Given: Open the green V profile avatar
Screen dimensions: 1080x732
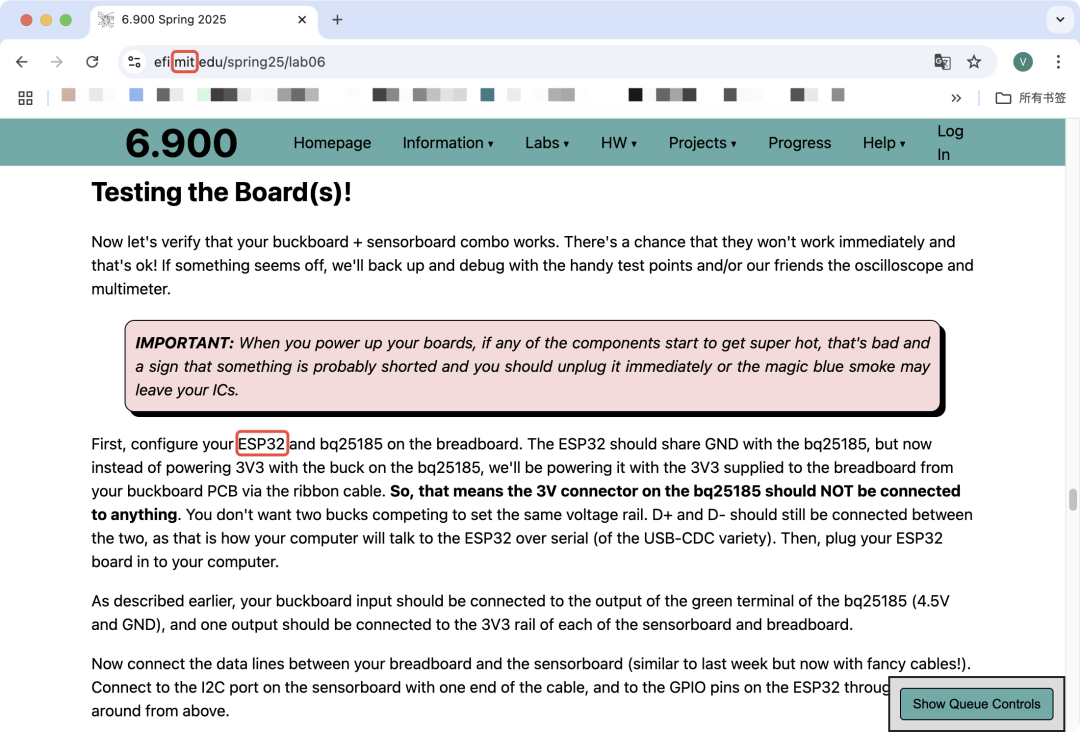Looking at the screenshot, I should (1023, 62).
